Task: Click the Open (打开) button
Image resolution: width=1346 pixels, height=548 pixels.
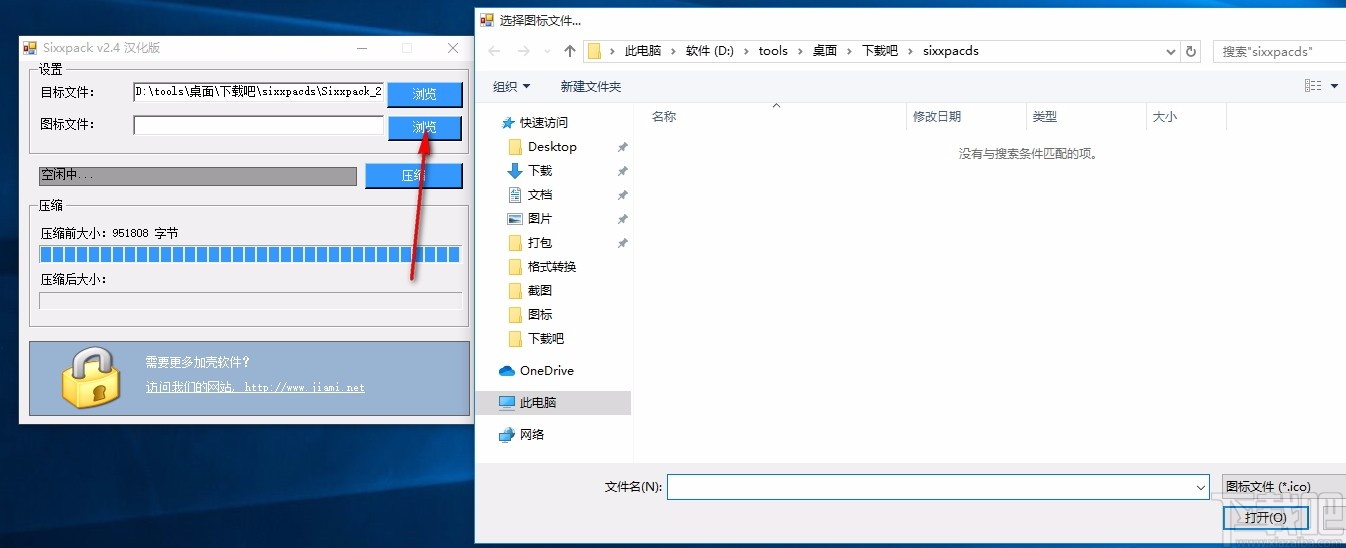Action: 1265,517
